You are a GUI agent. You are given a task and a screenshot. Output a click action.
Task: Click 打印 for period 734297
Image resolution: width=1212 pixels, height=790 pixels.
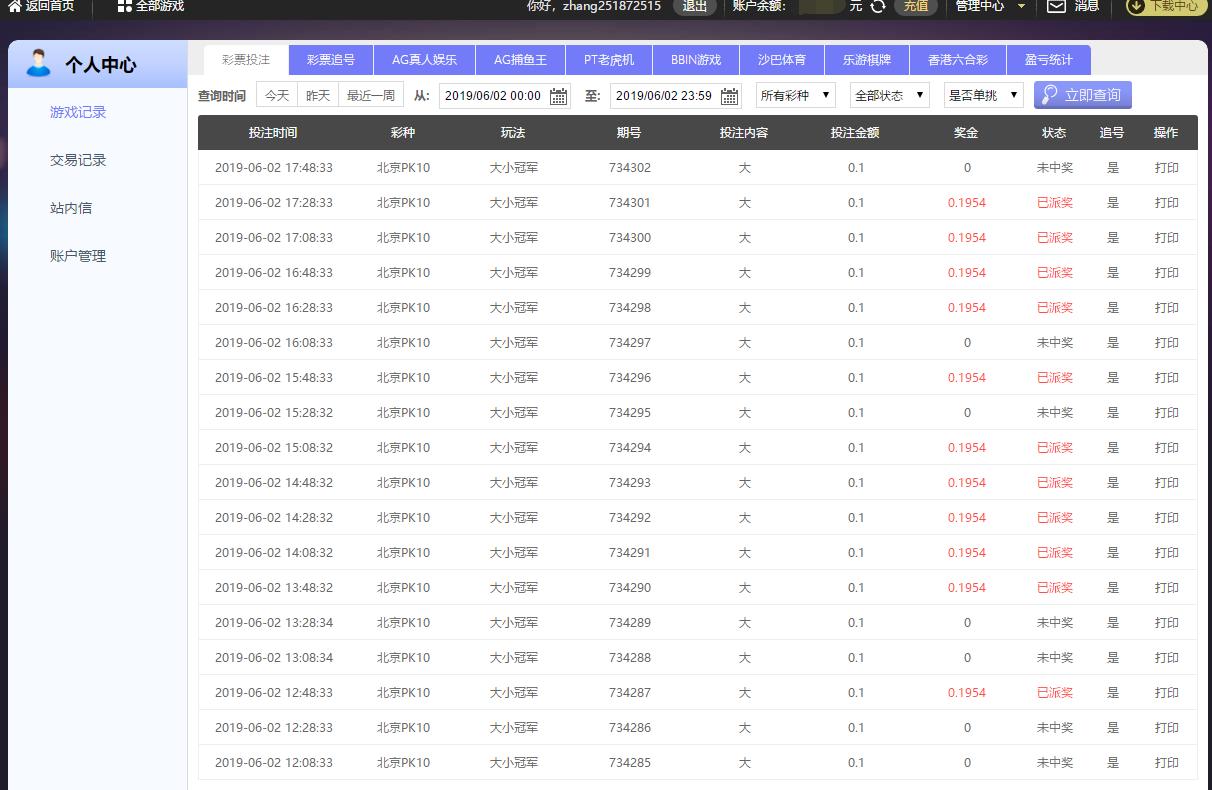tap(1167, 343)
